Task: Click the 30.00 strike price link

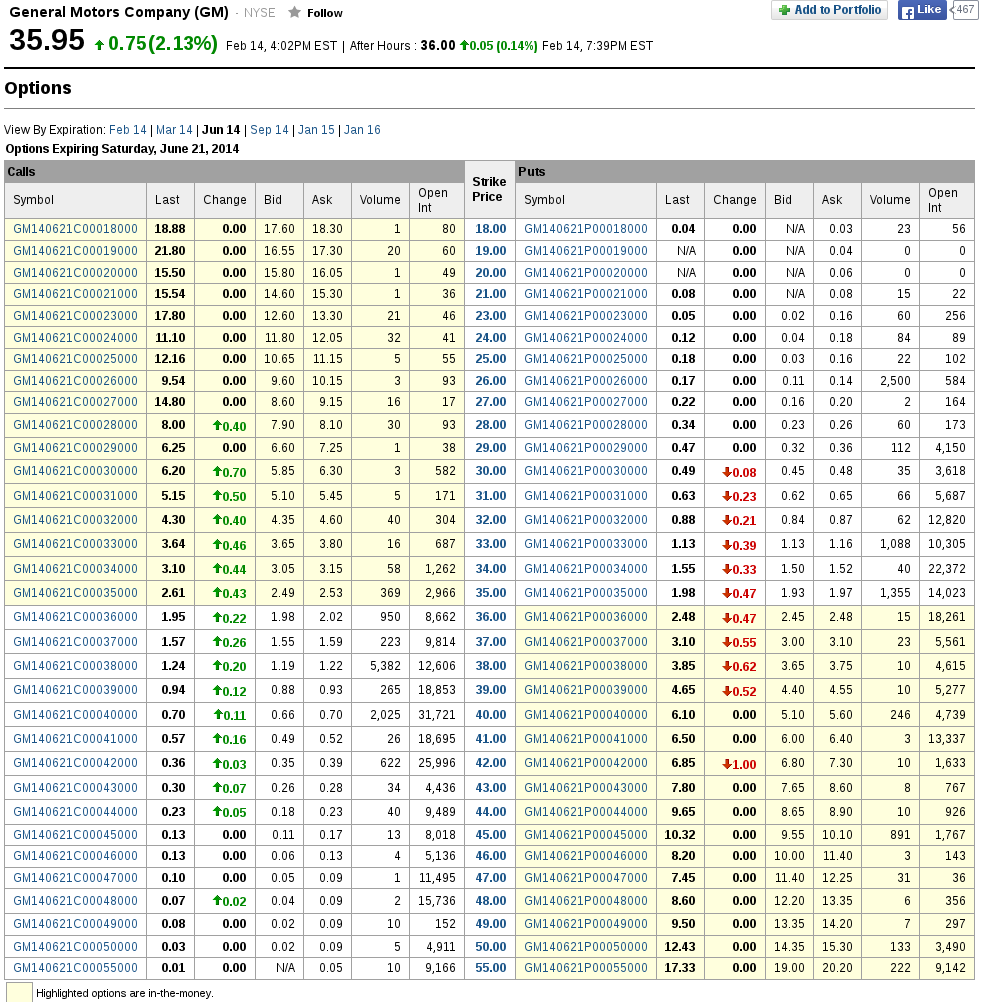Action: point(491,471)
